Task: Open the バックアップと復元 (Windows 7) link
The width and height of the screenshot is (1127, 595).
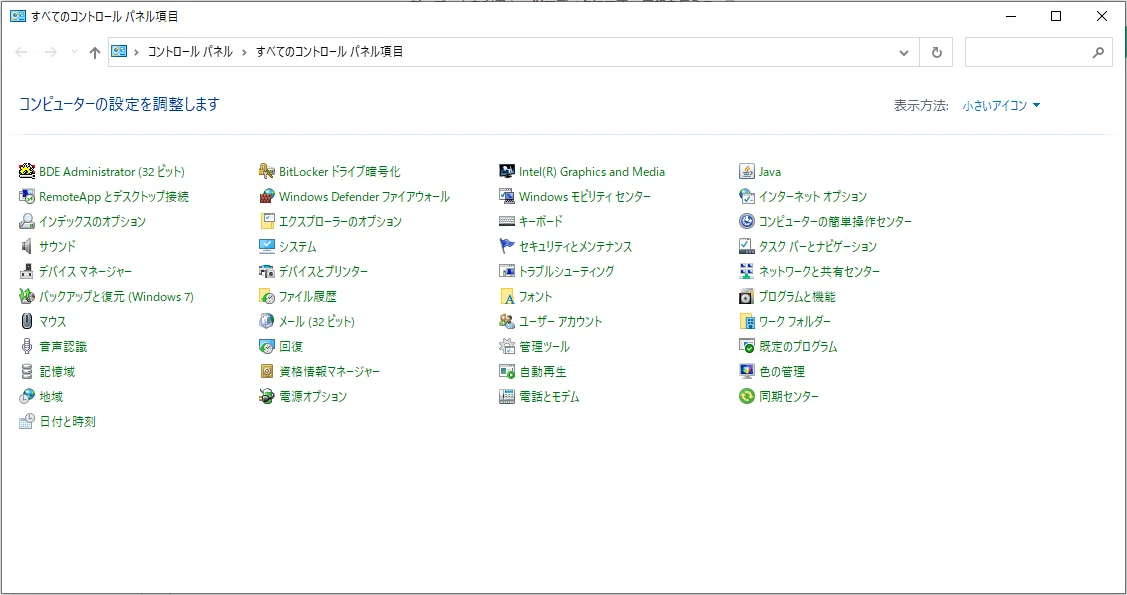Action: tap(116, 296)
